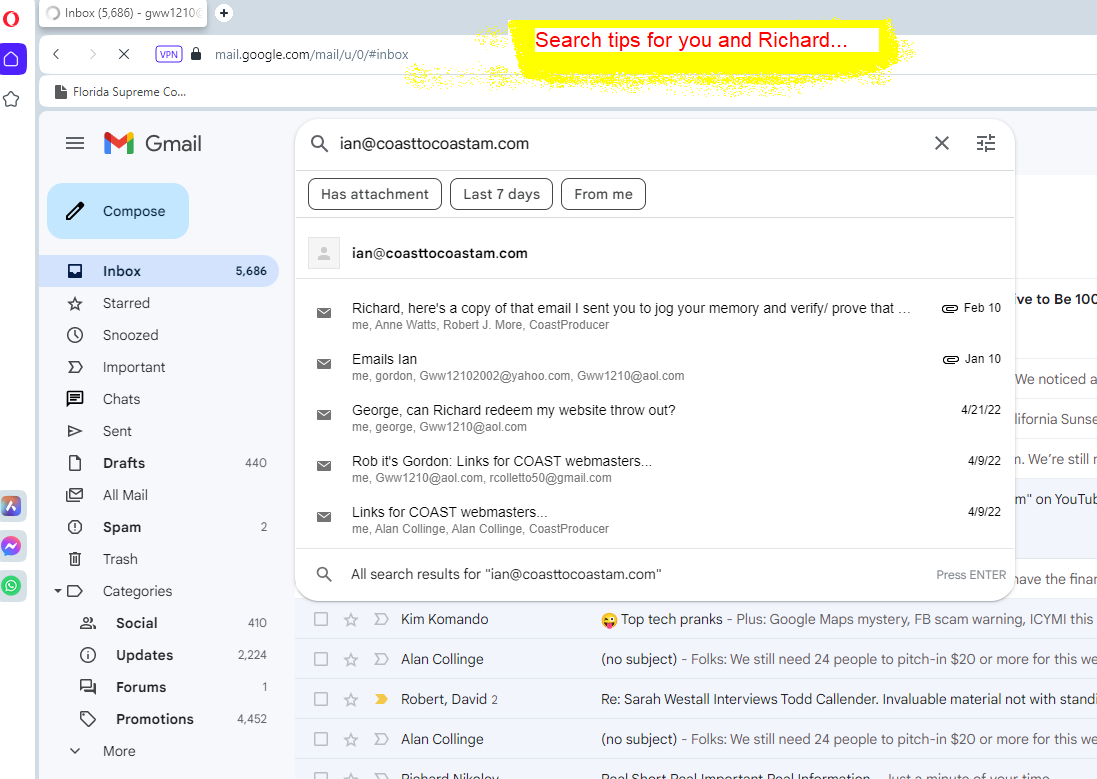Unmark Robert, David email as important
This screenshot has height=779, width=1097.
pyautogui.click(x=381, y=699)
